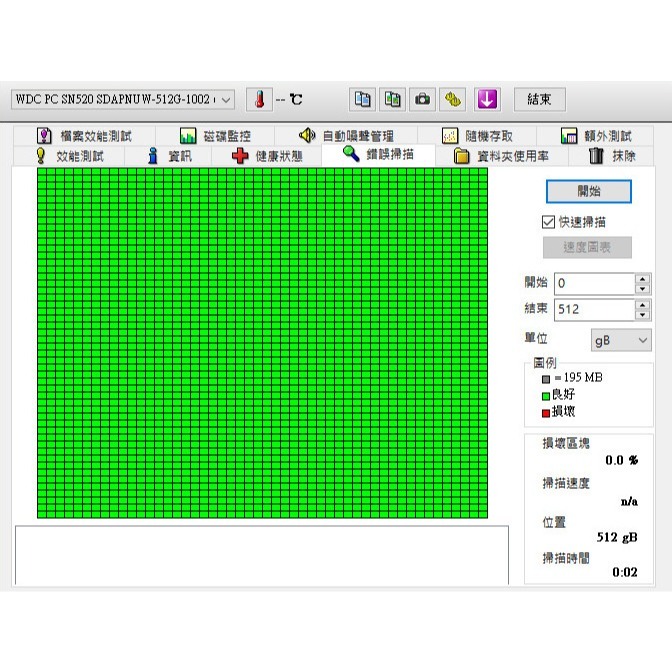Click the 結束 value field showing 512

click(594, 310)
